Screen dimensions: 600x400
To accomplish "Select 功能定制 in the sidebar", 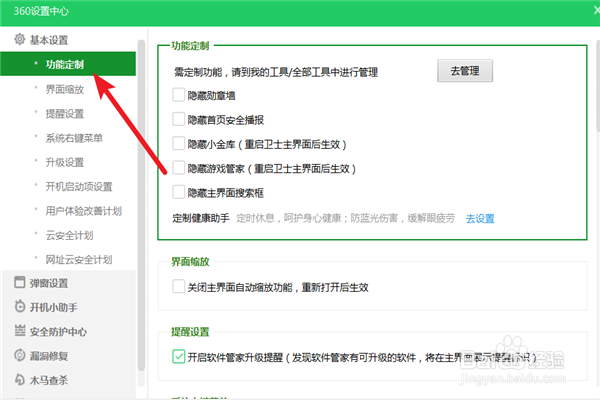I will [x=68, y=64].
